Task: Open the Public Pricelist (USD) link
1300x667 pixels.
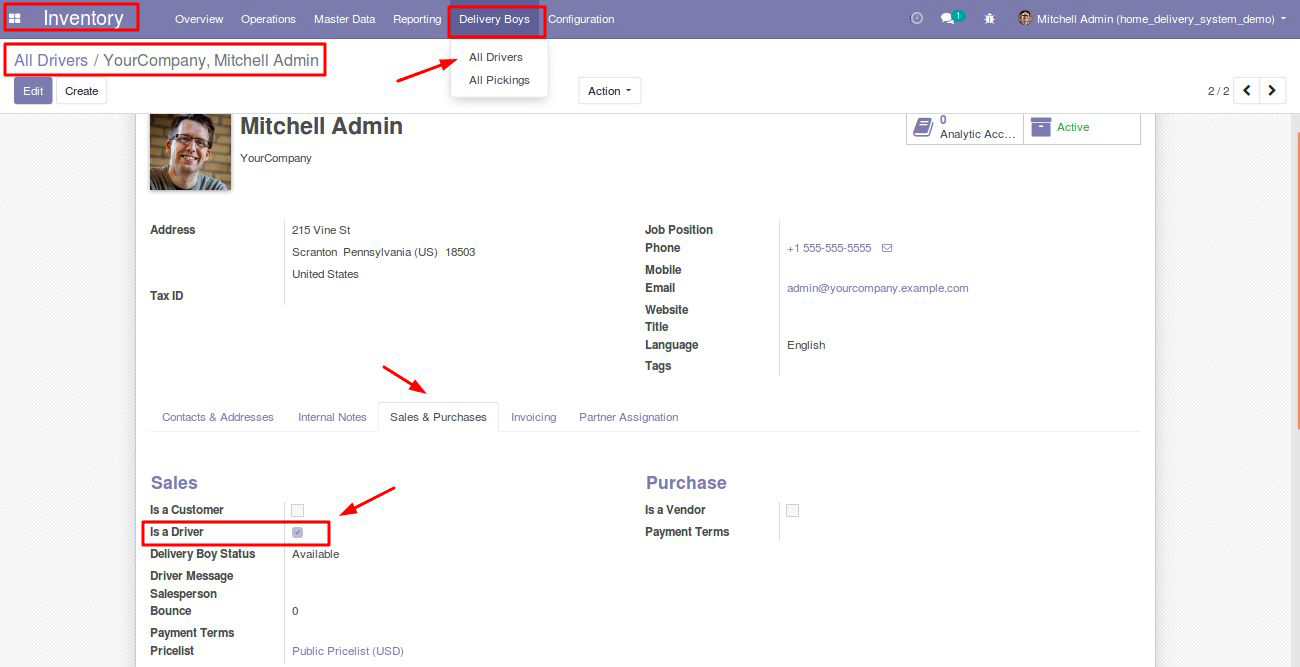Action: pos(348,651)
